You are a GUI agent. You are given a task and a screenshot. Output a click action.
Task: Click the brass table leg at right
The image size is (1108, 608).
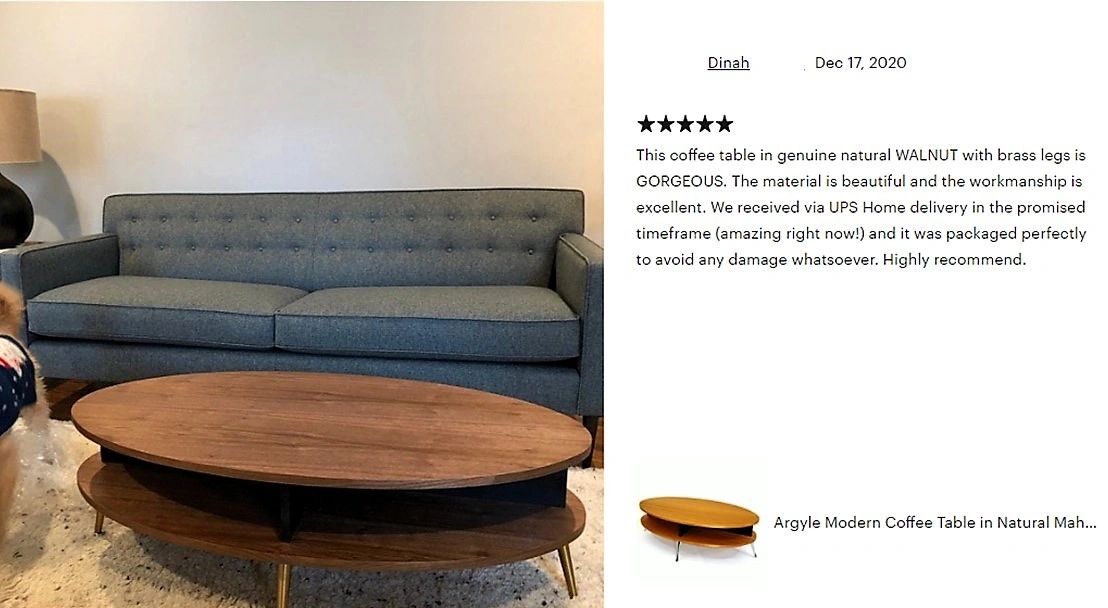[567, 571]
